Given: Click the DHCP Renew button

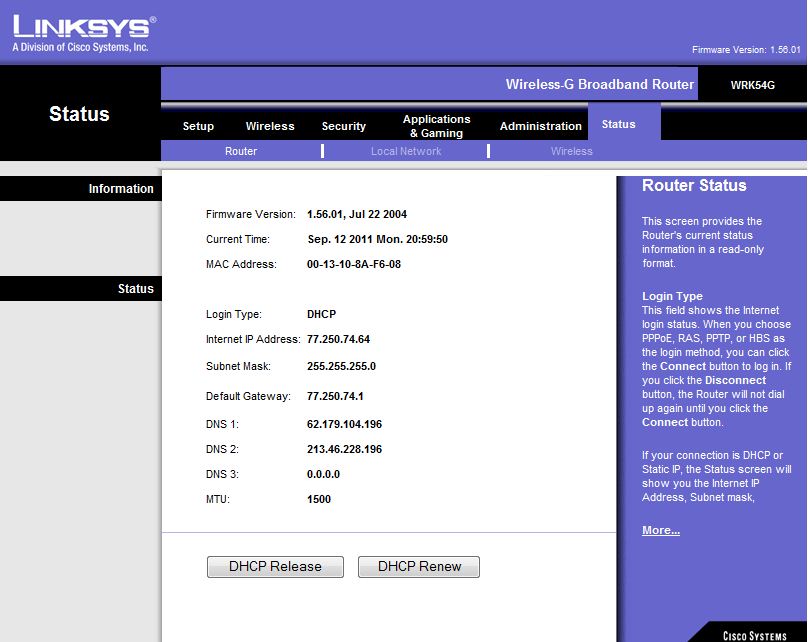Looking at the screenshot, I should coord(419,567).
